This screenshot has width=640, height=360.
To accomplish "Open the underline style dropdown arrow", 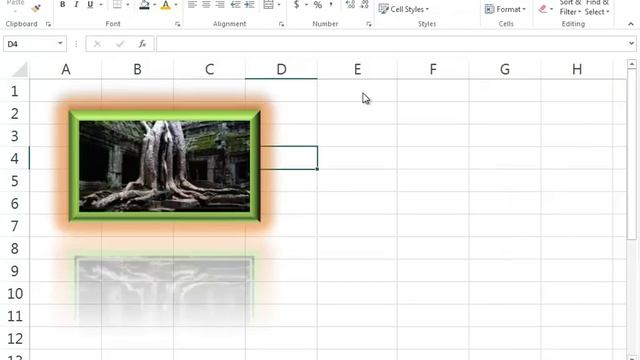I will (x=100, y=5).
